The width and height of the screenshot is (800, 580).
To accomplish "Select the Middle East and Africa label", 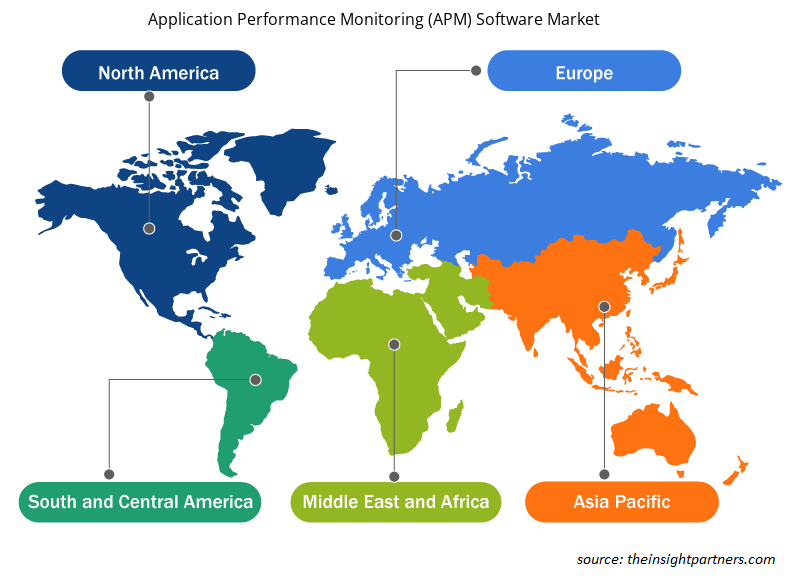I will 396,502.
